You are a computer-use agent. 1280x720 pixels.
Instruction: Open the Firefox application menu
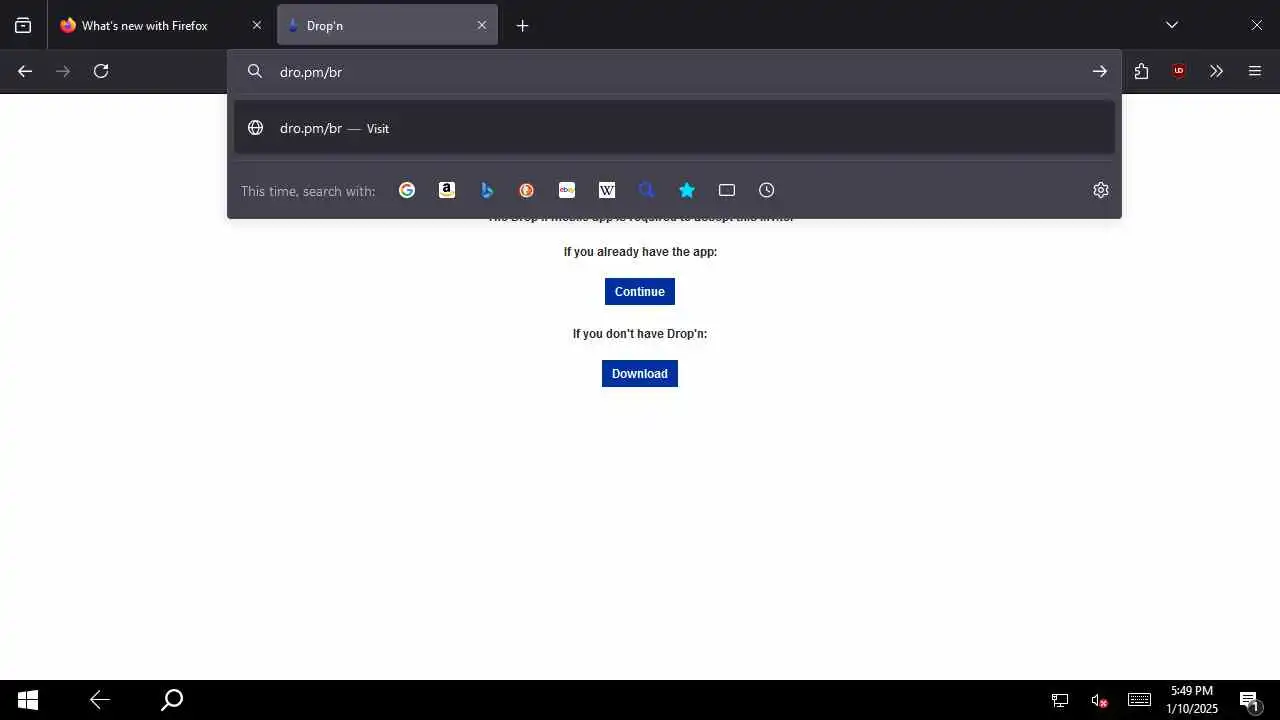point(1255,71)
